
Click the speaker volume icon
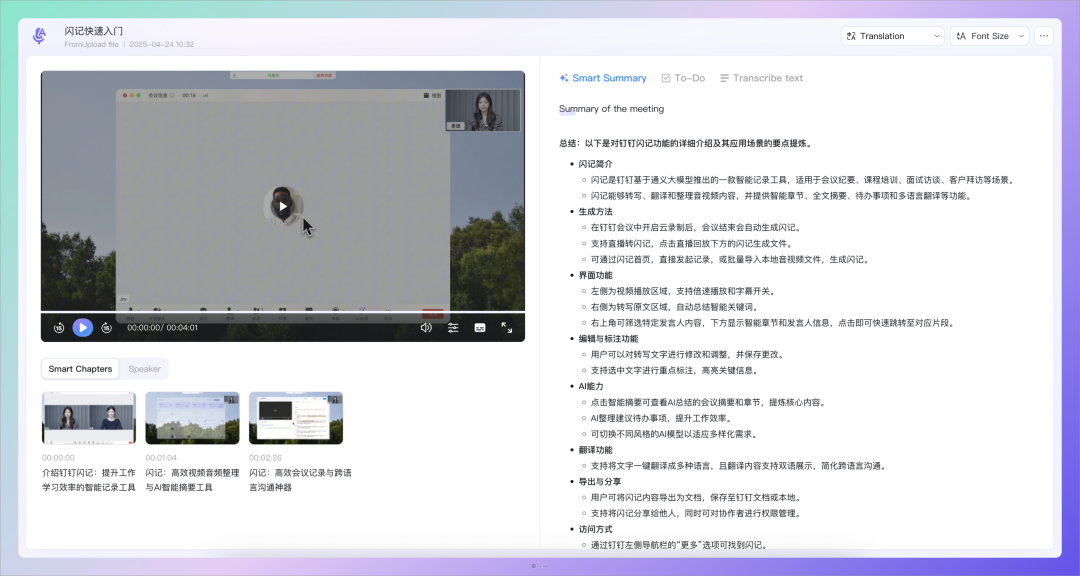[426, 327]
